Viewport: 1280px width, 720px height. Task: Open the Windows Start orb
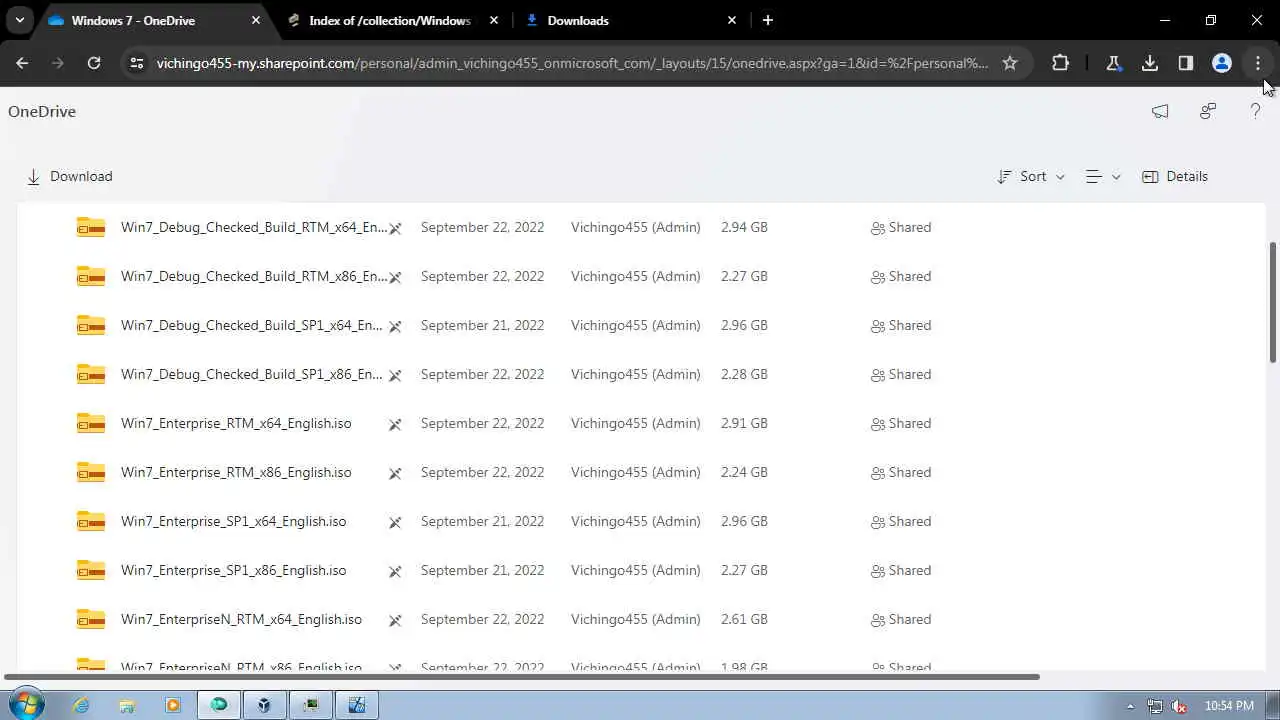click(26, 704)
